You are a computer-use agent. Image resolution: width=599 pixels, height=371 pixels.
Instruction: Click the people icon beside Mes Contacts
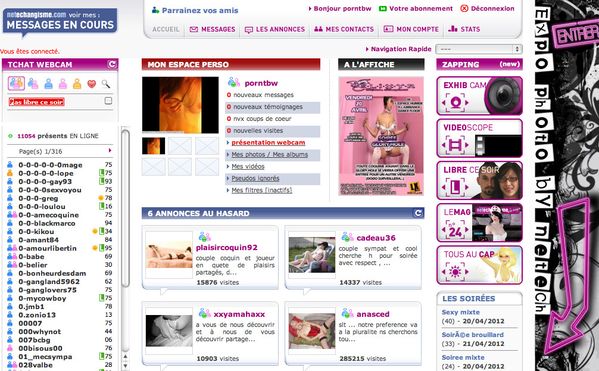tap(318, 29)
